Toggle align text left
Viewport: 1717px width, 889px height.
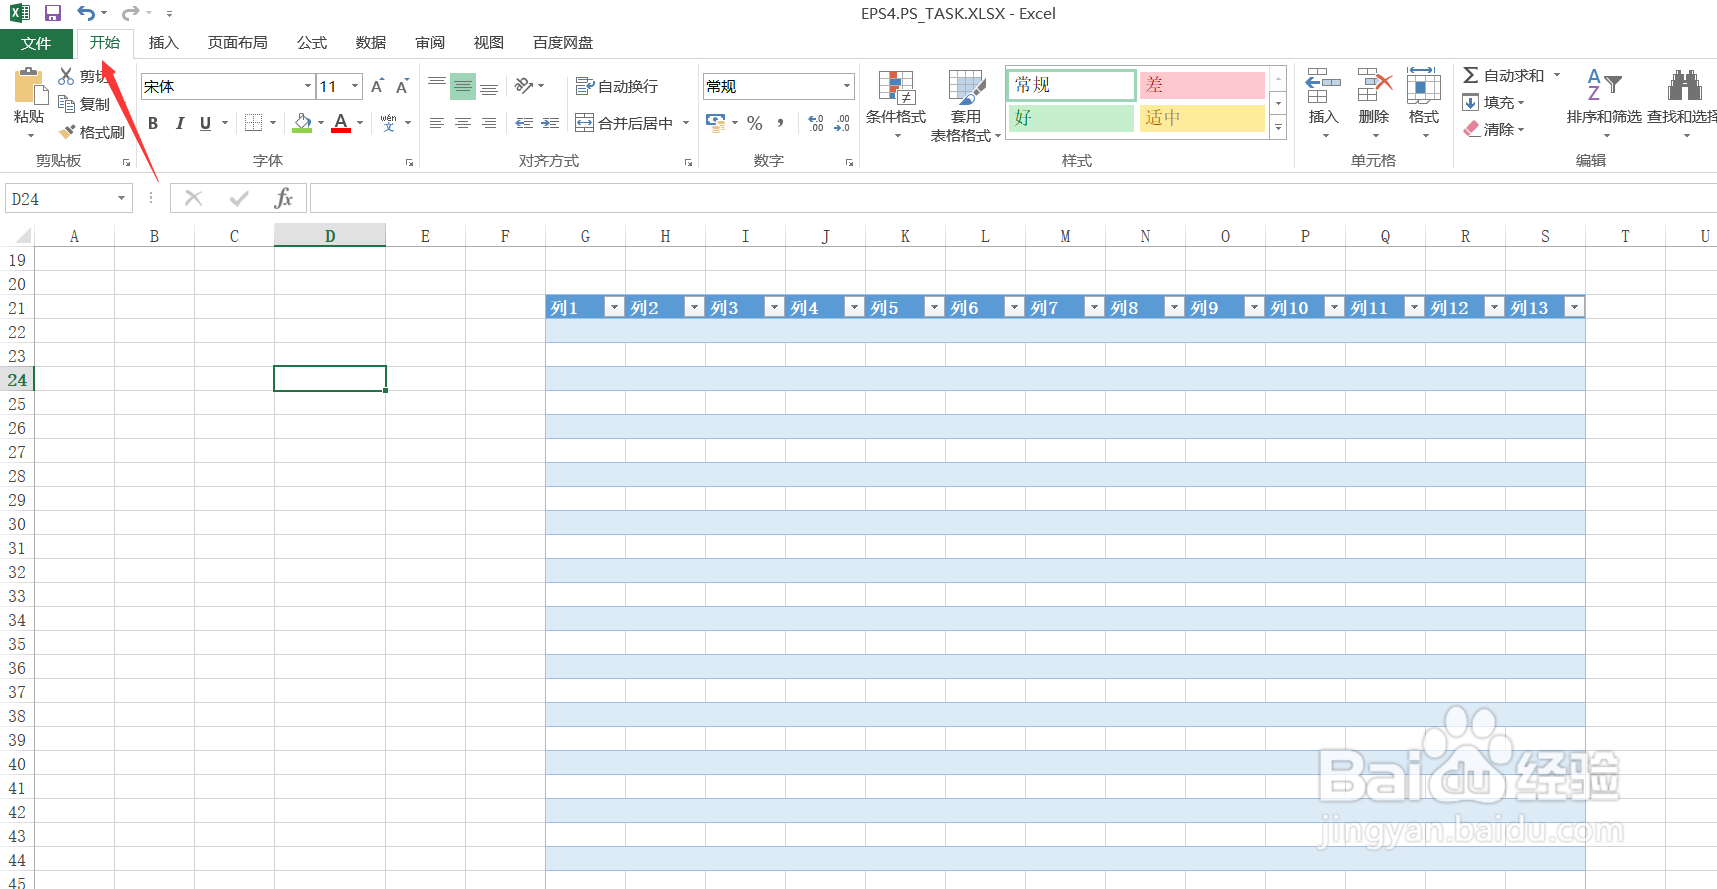437,123
